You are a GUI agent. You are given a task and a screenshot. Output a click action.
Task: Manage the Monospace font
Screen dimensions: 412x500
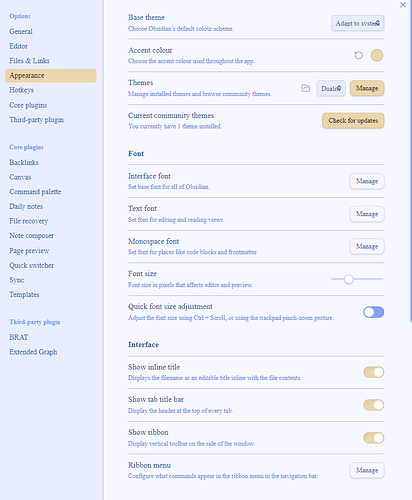pyautogui.click(x=367, y=246)
